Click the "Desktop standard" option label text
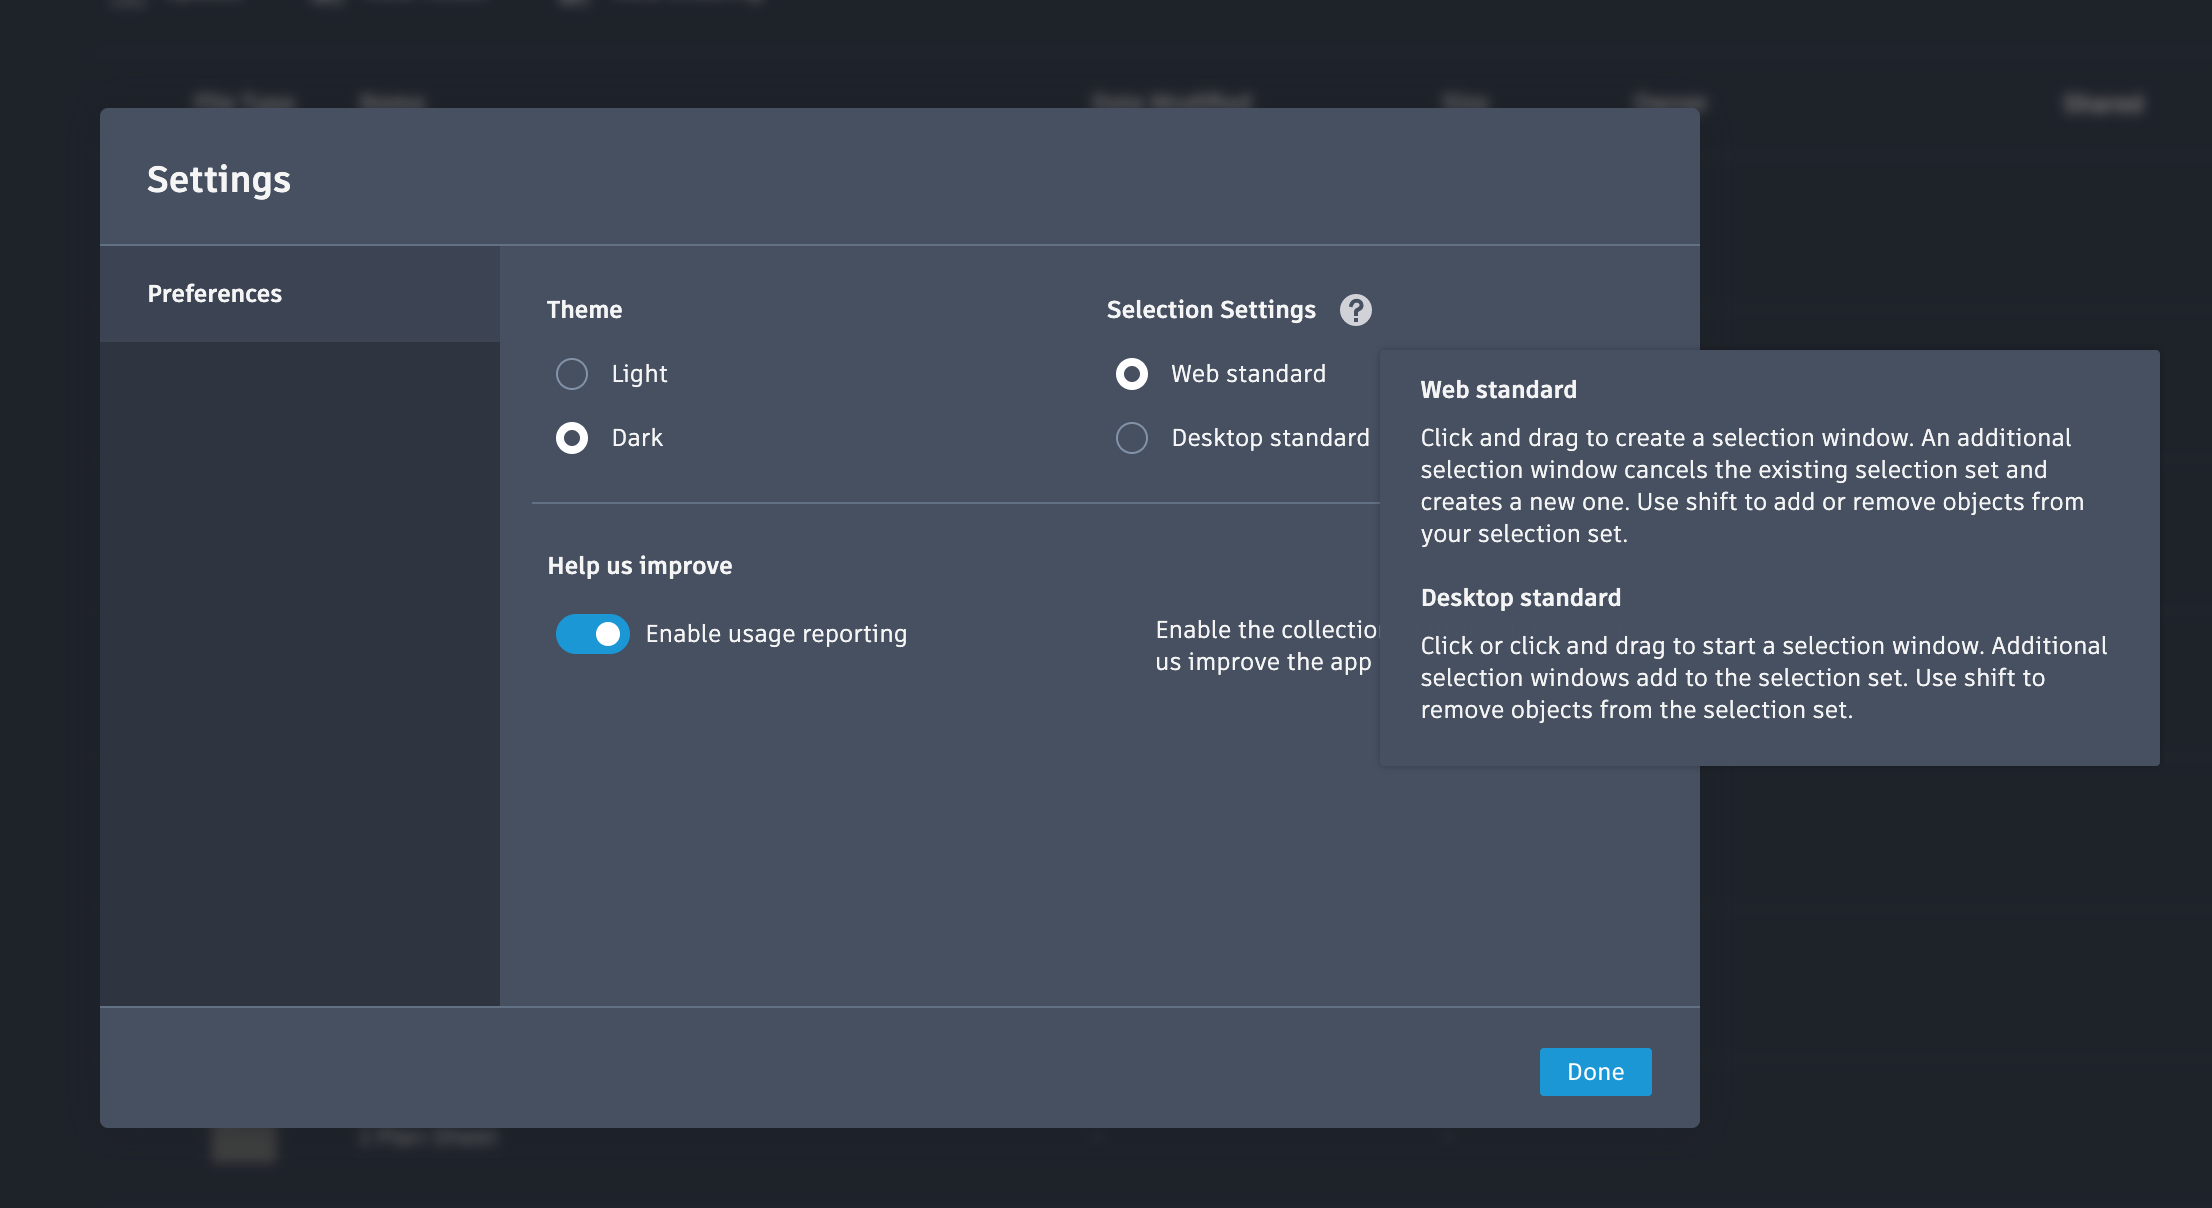Viewport: 2212px width, 1208px height. pyautogui.click(x=1270, y=438)
